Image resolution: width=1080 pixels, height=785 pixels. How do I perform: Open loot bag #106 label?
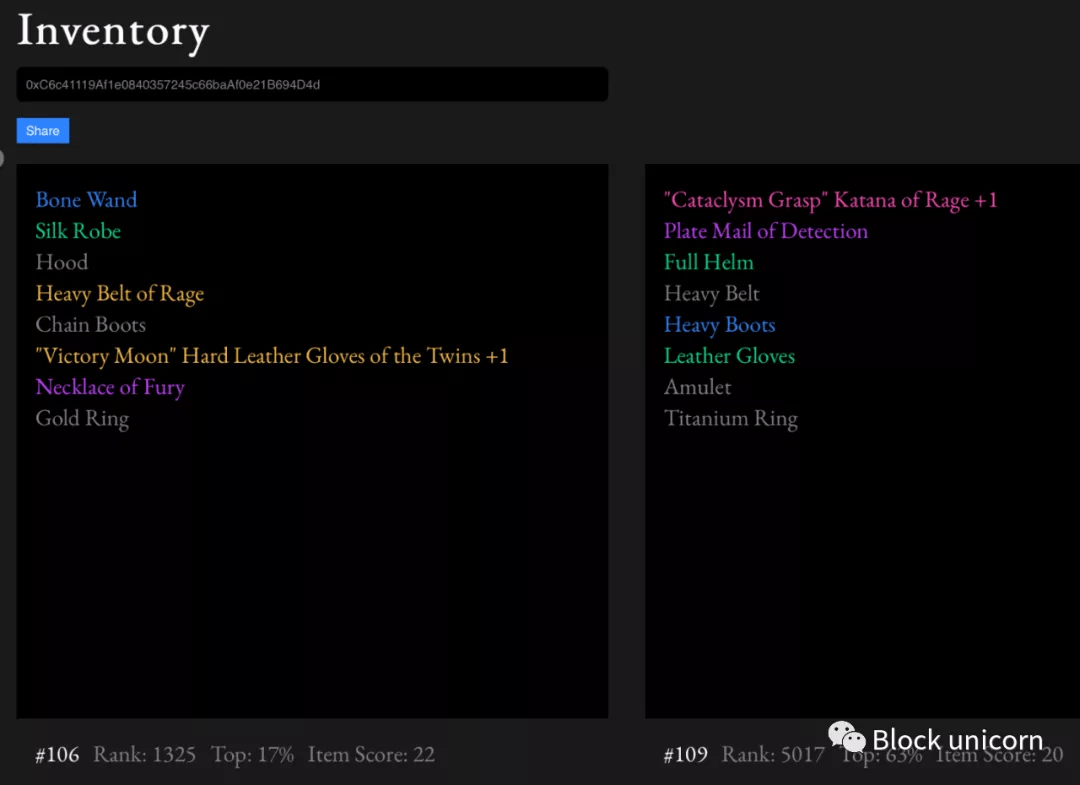coord(57,755)
